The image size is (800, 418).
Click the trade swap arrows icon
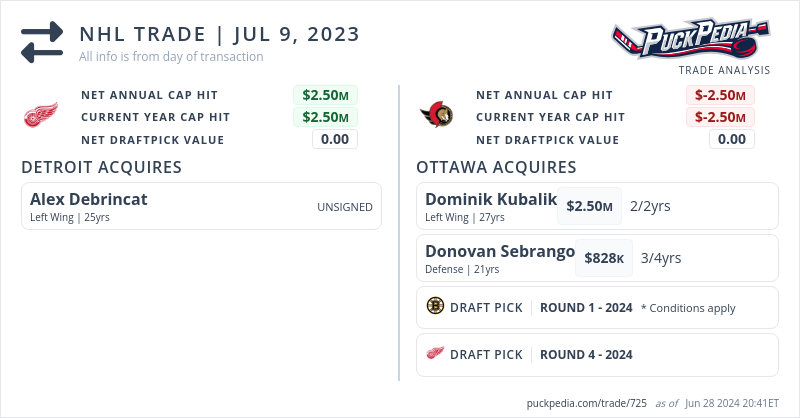(42, 42)
